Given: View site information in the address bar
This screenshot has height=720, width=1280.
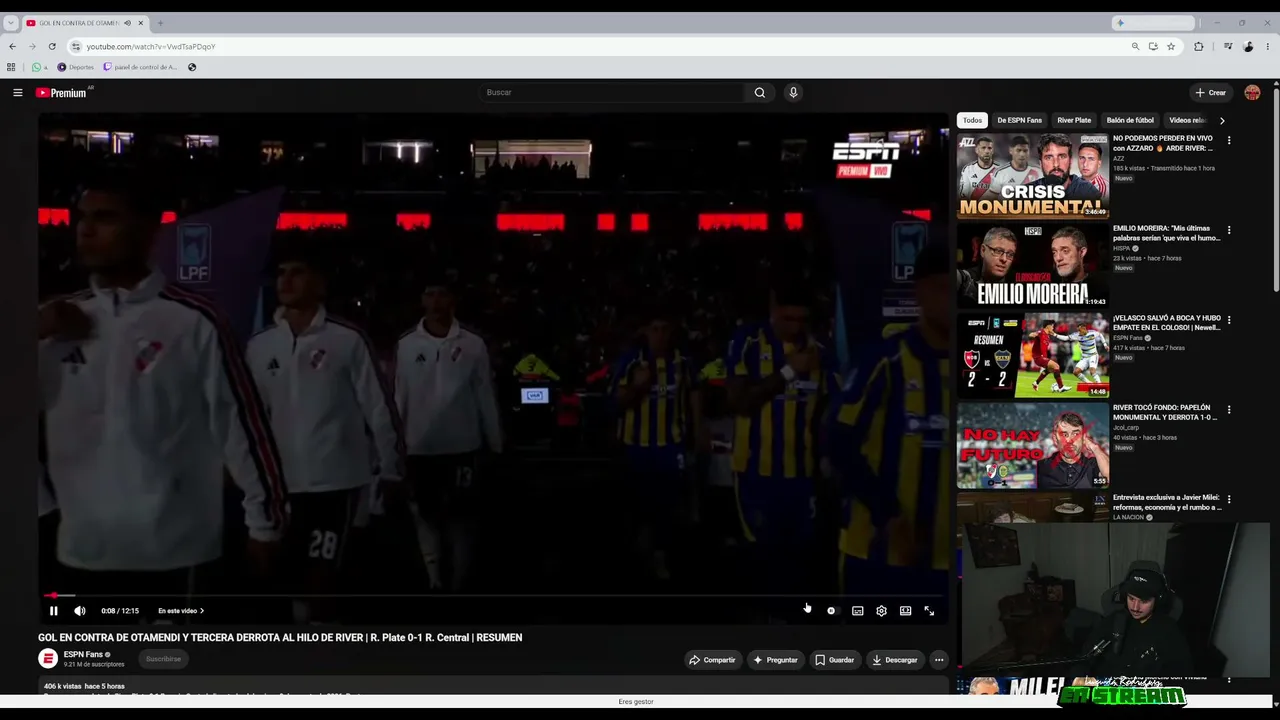Looking at the screenshot, I should [75, 46].
